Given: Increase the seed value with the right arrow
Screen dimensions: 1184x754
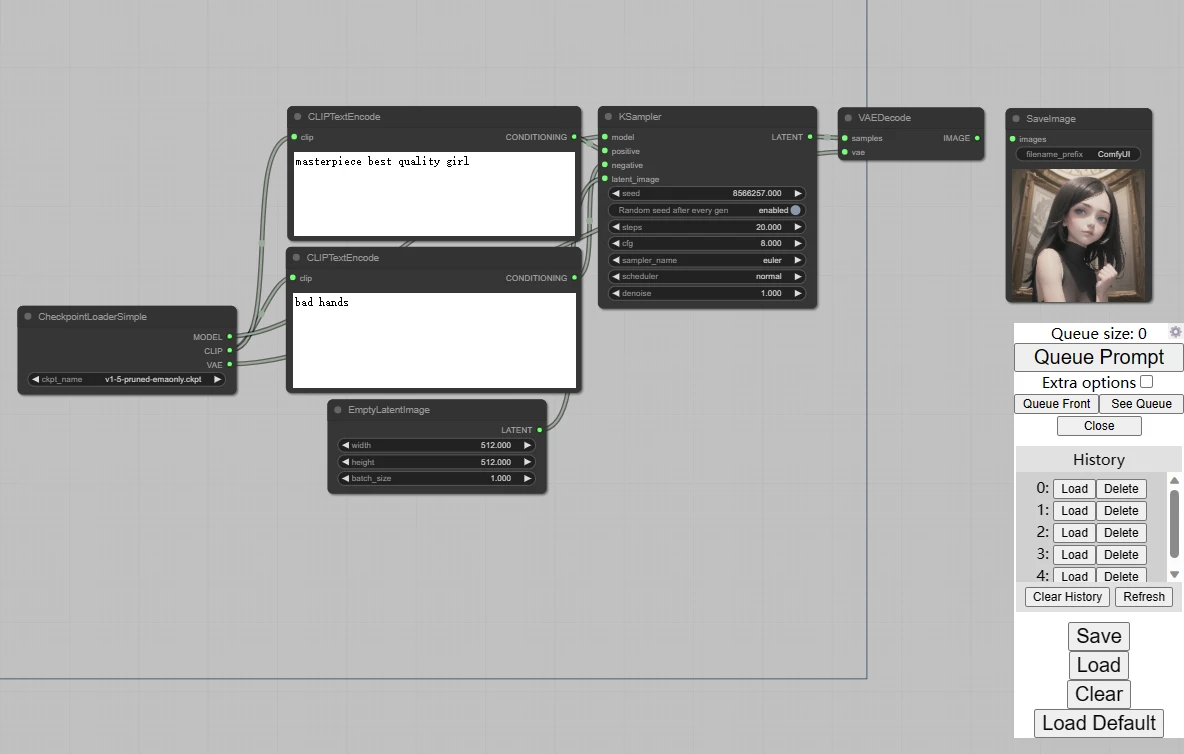Looking at the screenshot, I should [x=797, y=194].
